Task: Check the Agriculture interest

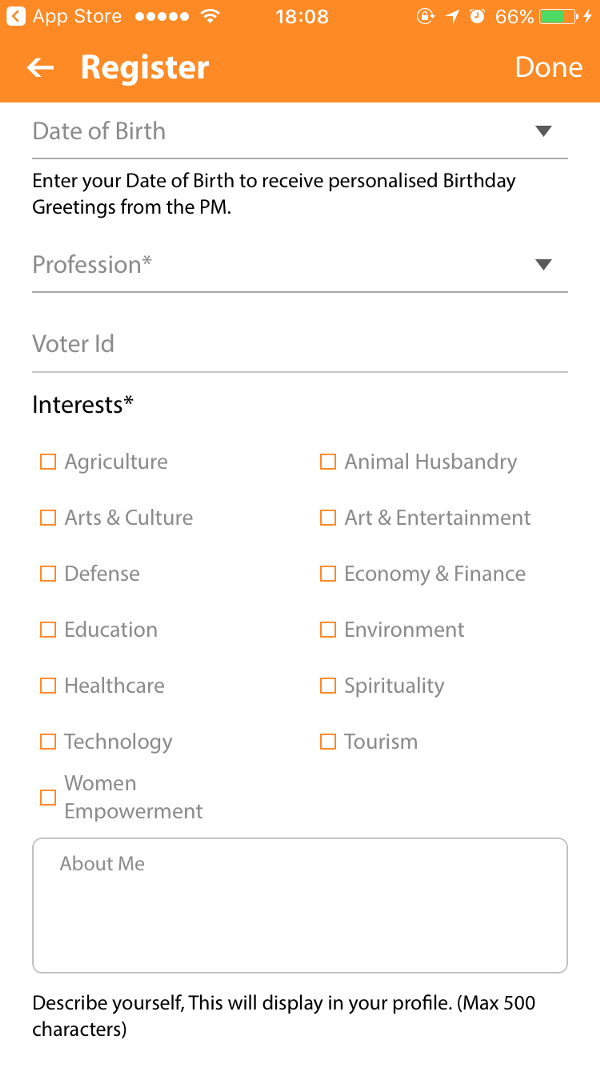Action: point(47,461)
